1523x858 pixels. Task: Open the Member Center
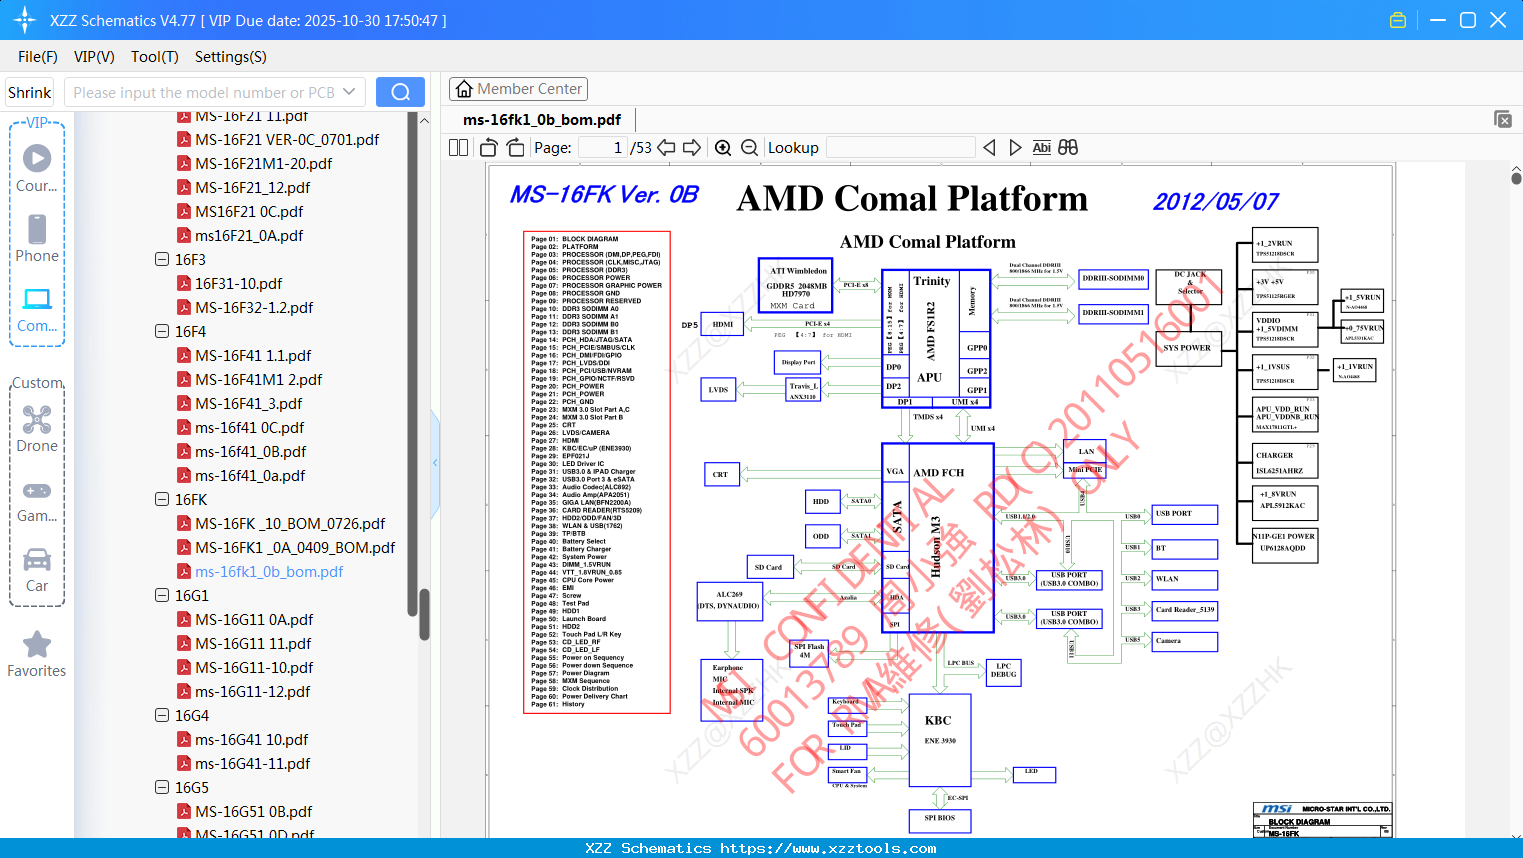pyautogui.click(x=518, y=88)
